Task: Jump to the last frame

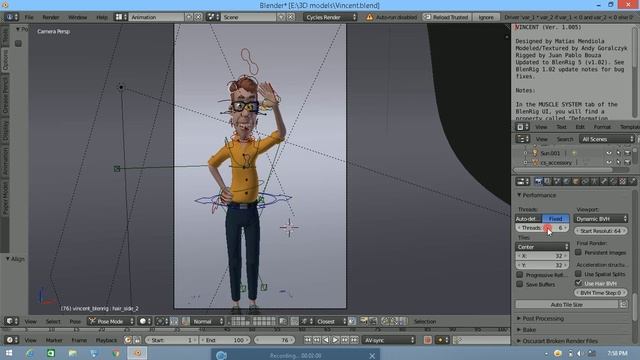Action: click(354, 340)
